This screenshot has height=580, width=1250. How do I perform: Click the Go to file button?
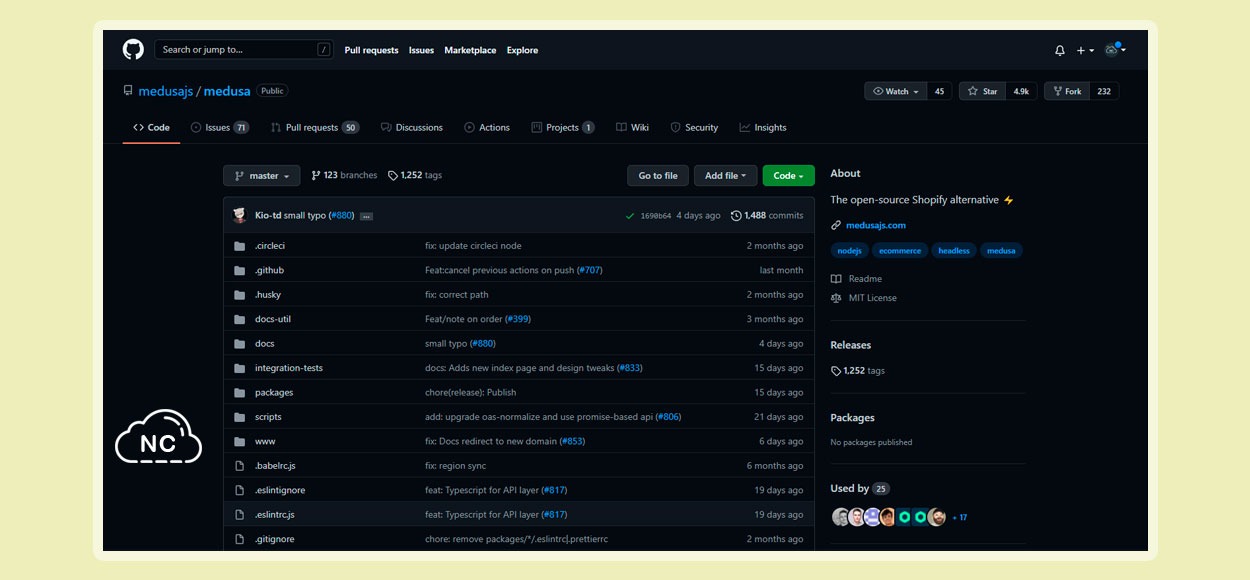click(658, 176)
